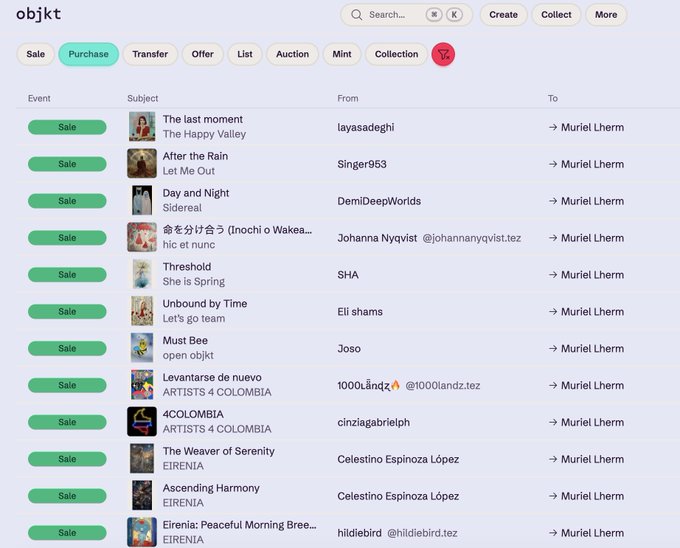Click the To column header
680x548 pixels.
(552, 98)
